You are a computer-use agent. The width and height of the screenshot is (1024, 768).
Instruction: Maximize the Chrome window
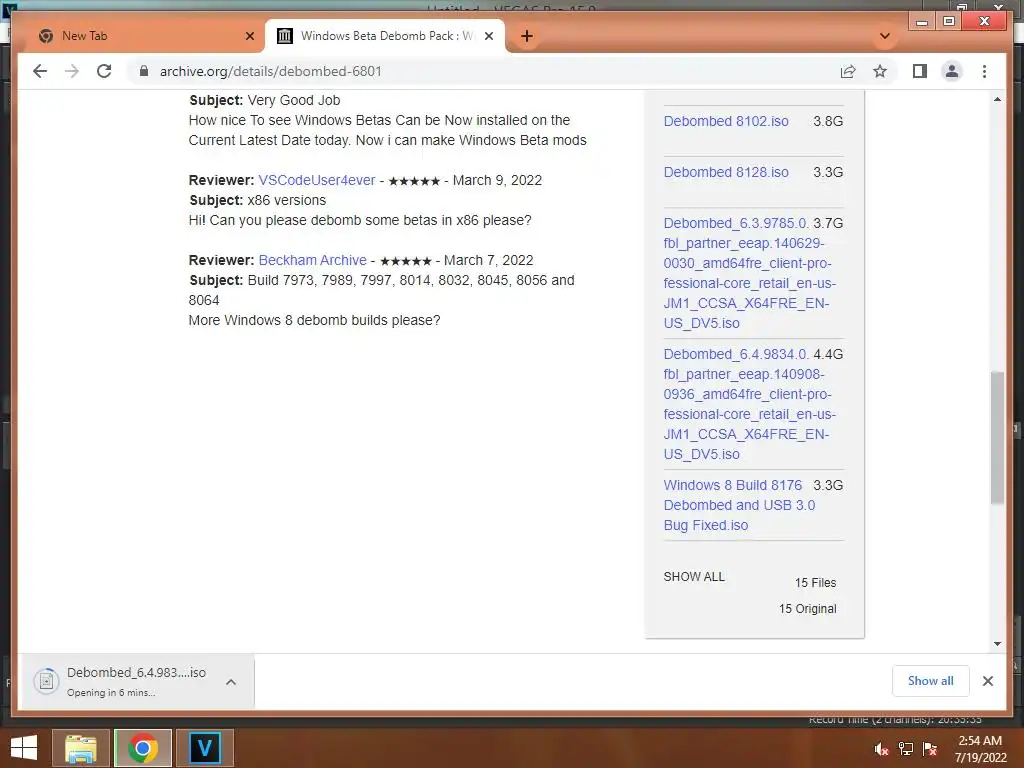[x=948, y=22]
